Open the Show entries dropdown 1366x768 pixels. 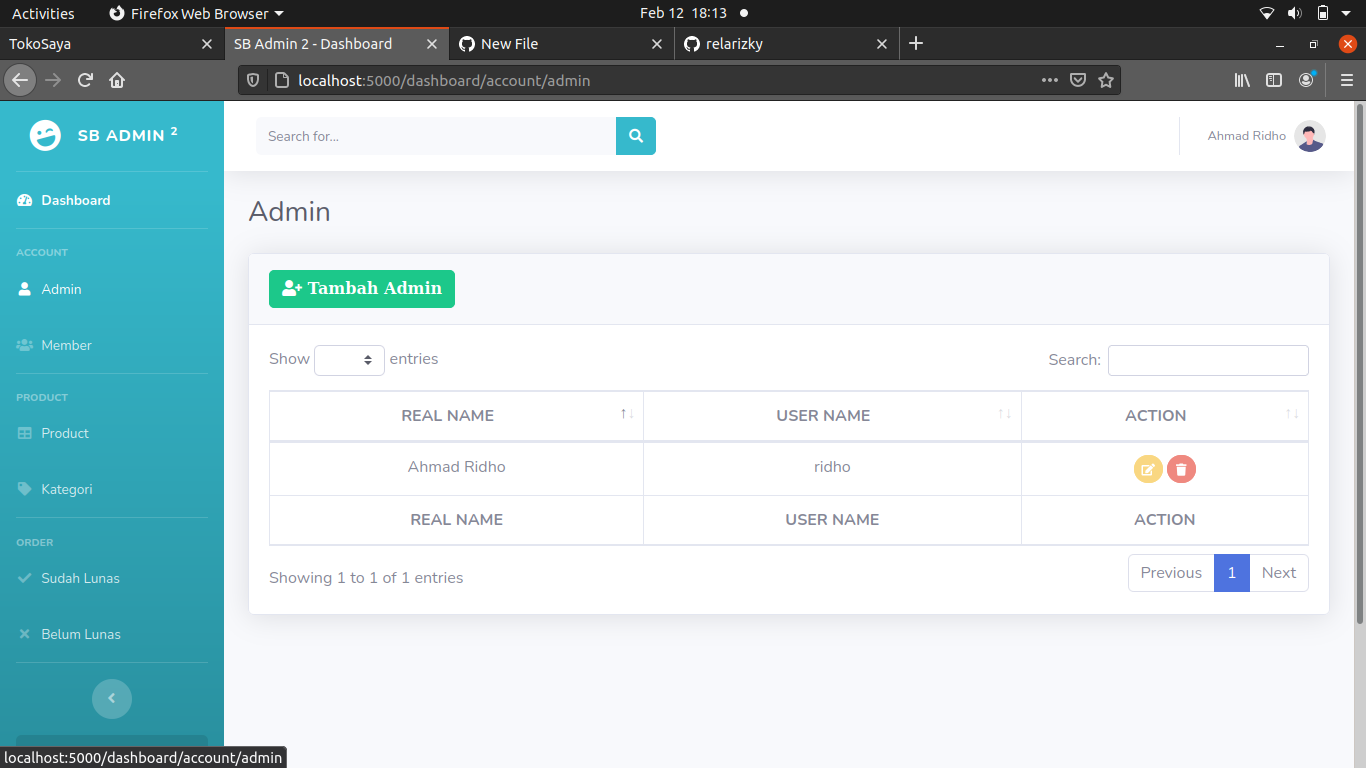point(349,360)
